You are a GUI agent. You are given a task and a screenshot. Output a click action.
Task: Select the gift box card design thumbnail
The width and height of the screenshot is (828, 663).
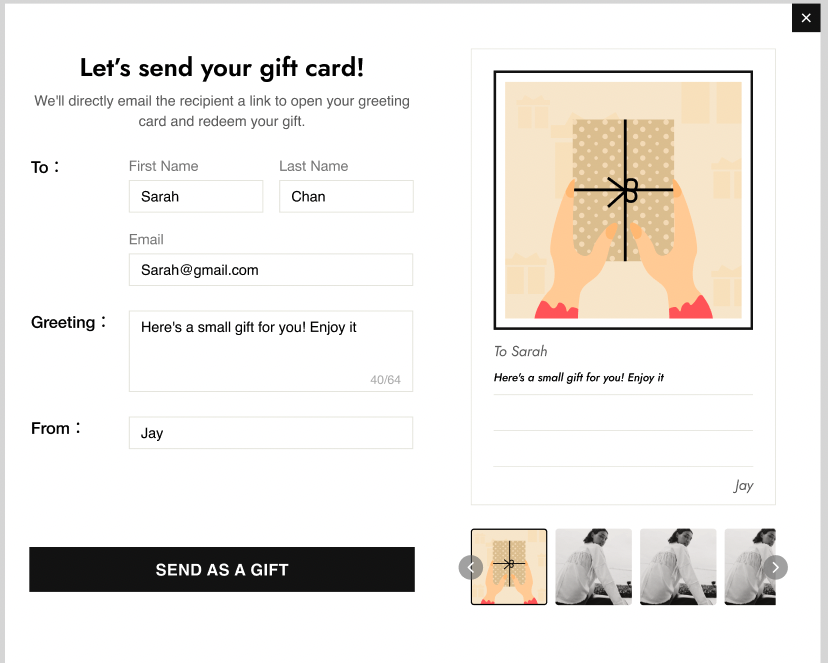(x=509, y=567)
